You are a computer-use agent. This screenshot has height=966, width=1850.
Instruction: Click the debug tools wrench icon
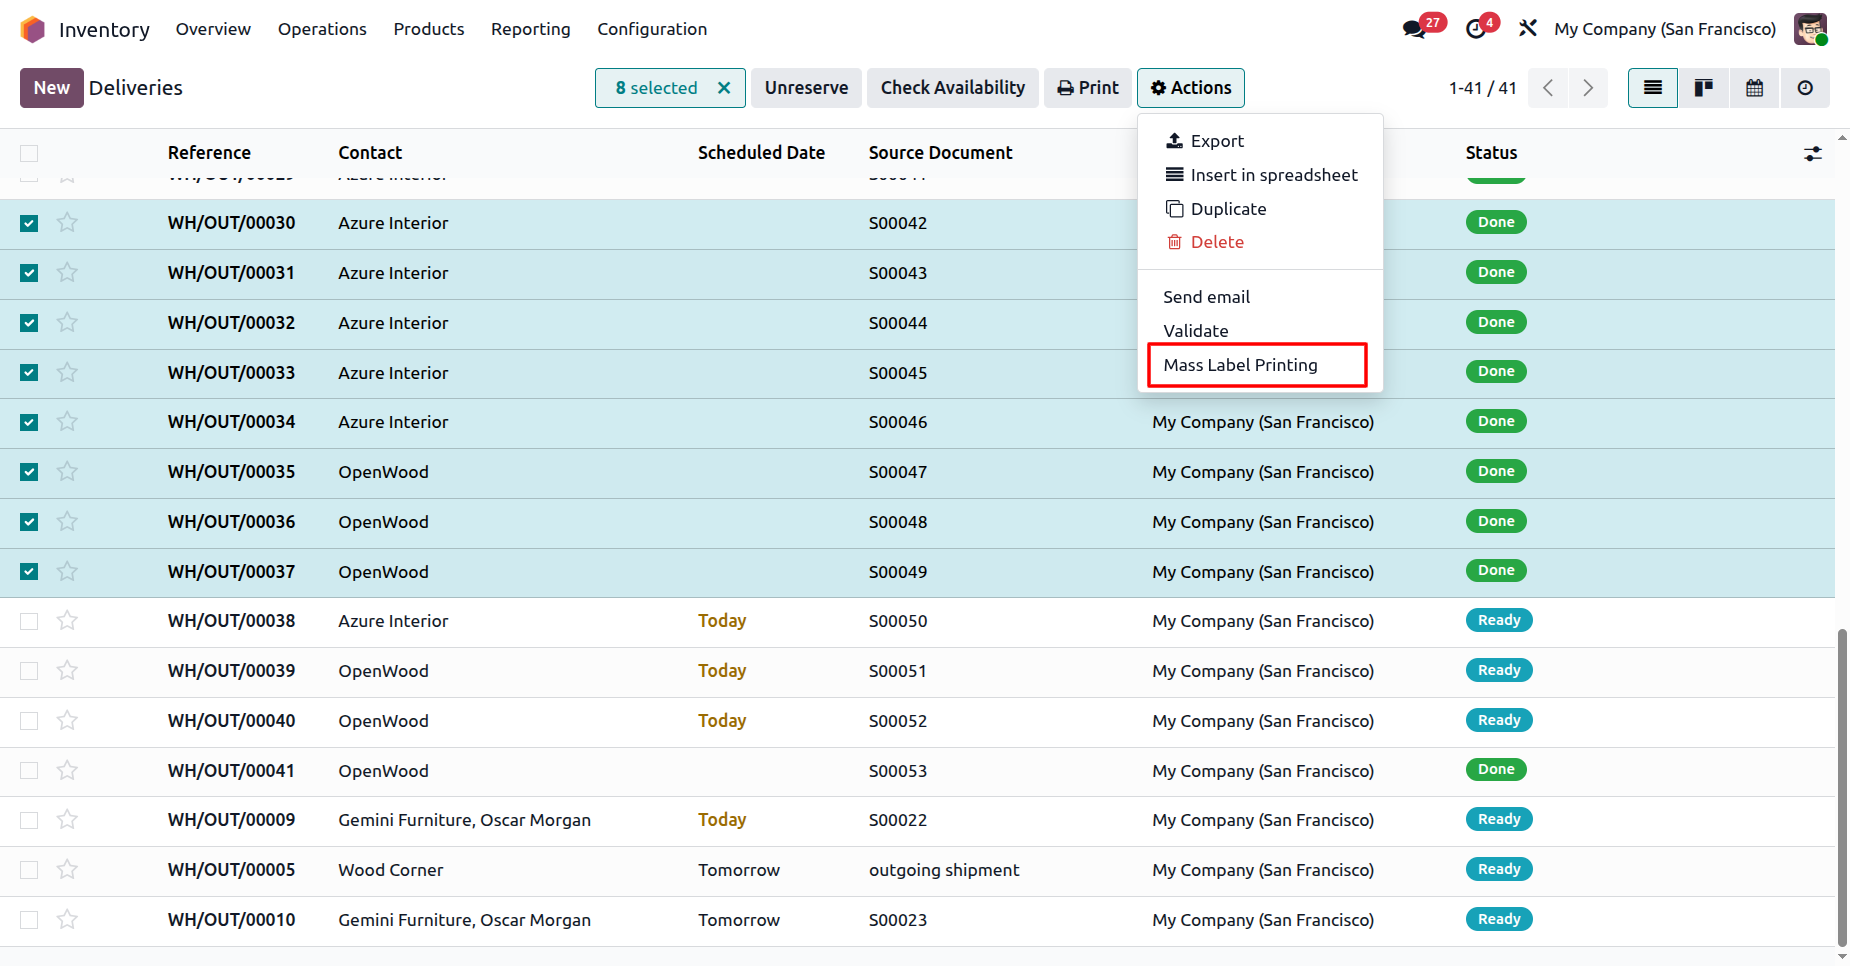[1527, 29]
